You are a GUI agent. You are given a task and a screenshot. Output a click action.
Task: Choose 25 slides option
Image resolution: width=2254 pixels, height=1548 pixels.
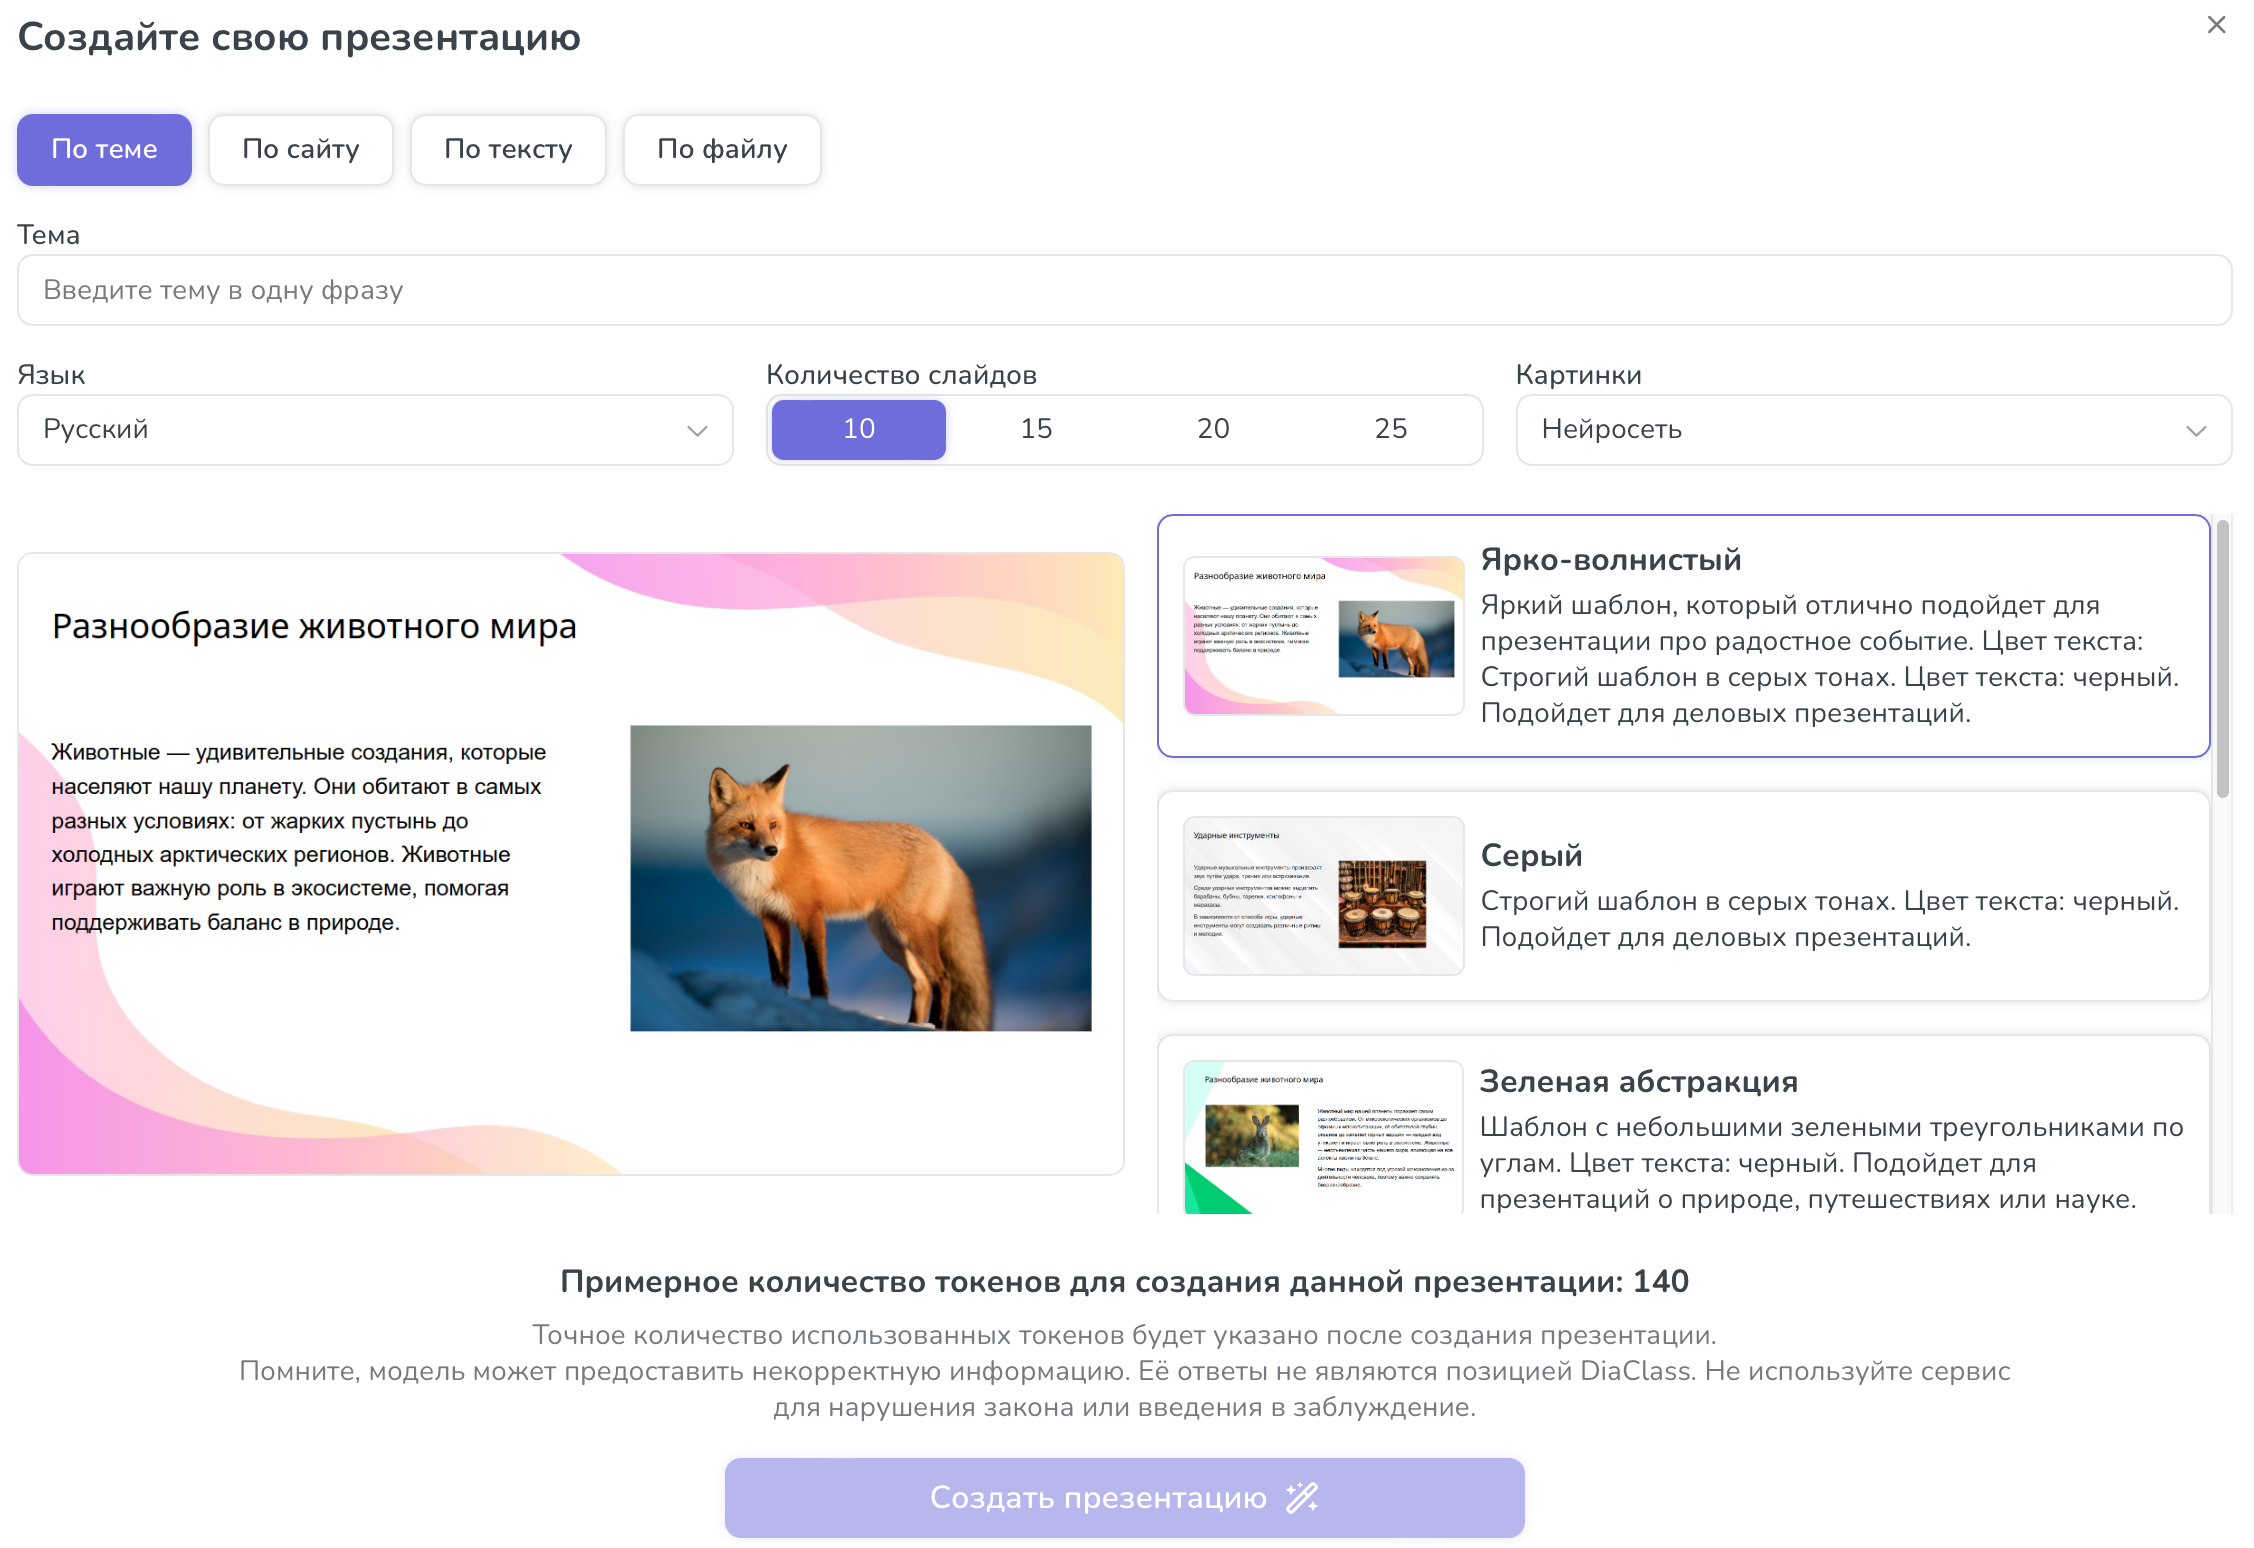1390,430
